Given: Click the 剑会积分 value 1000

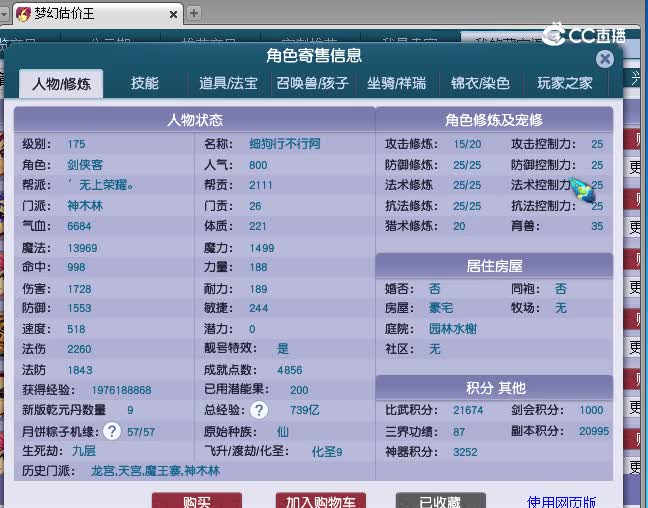Looking at the screenshot, I should (591, 410).
